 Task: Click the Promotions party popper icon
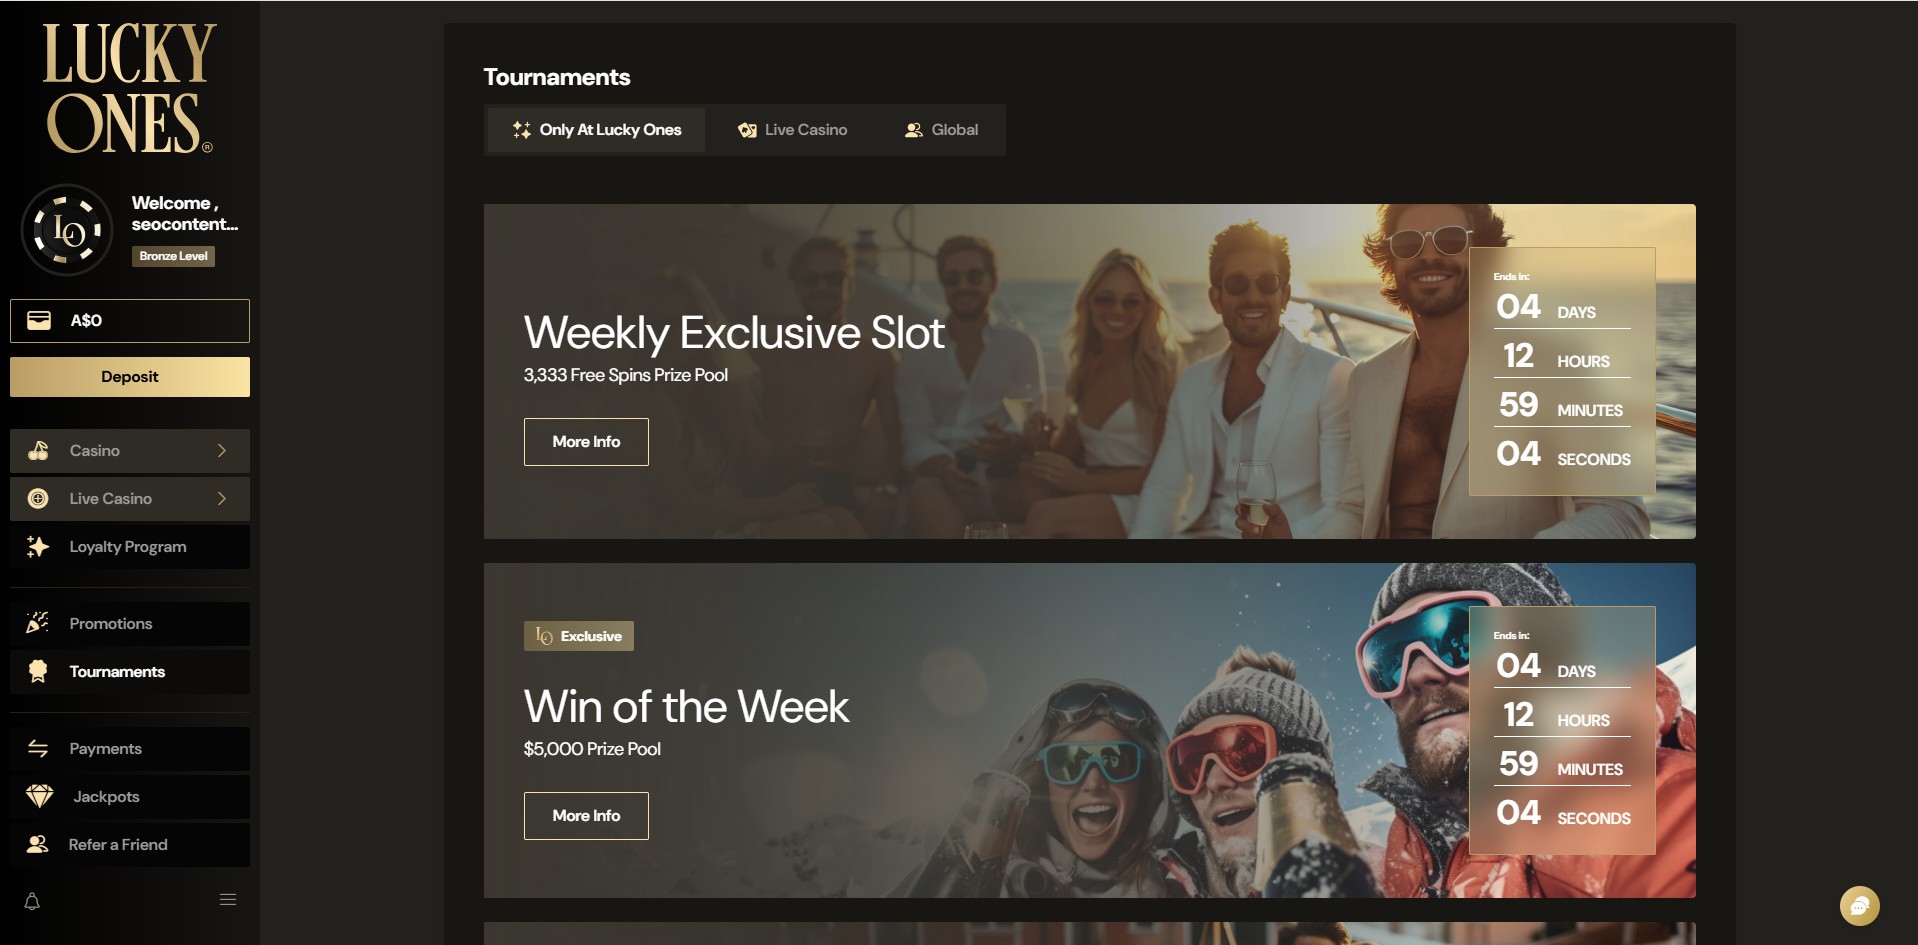coord(38,623)
